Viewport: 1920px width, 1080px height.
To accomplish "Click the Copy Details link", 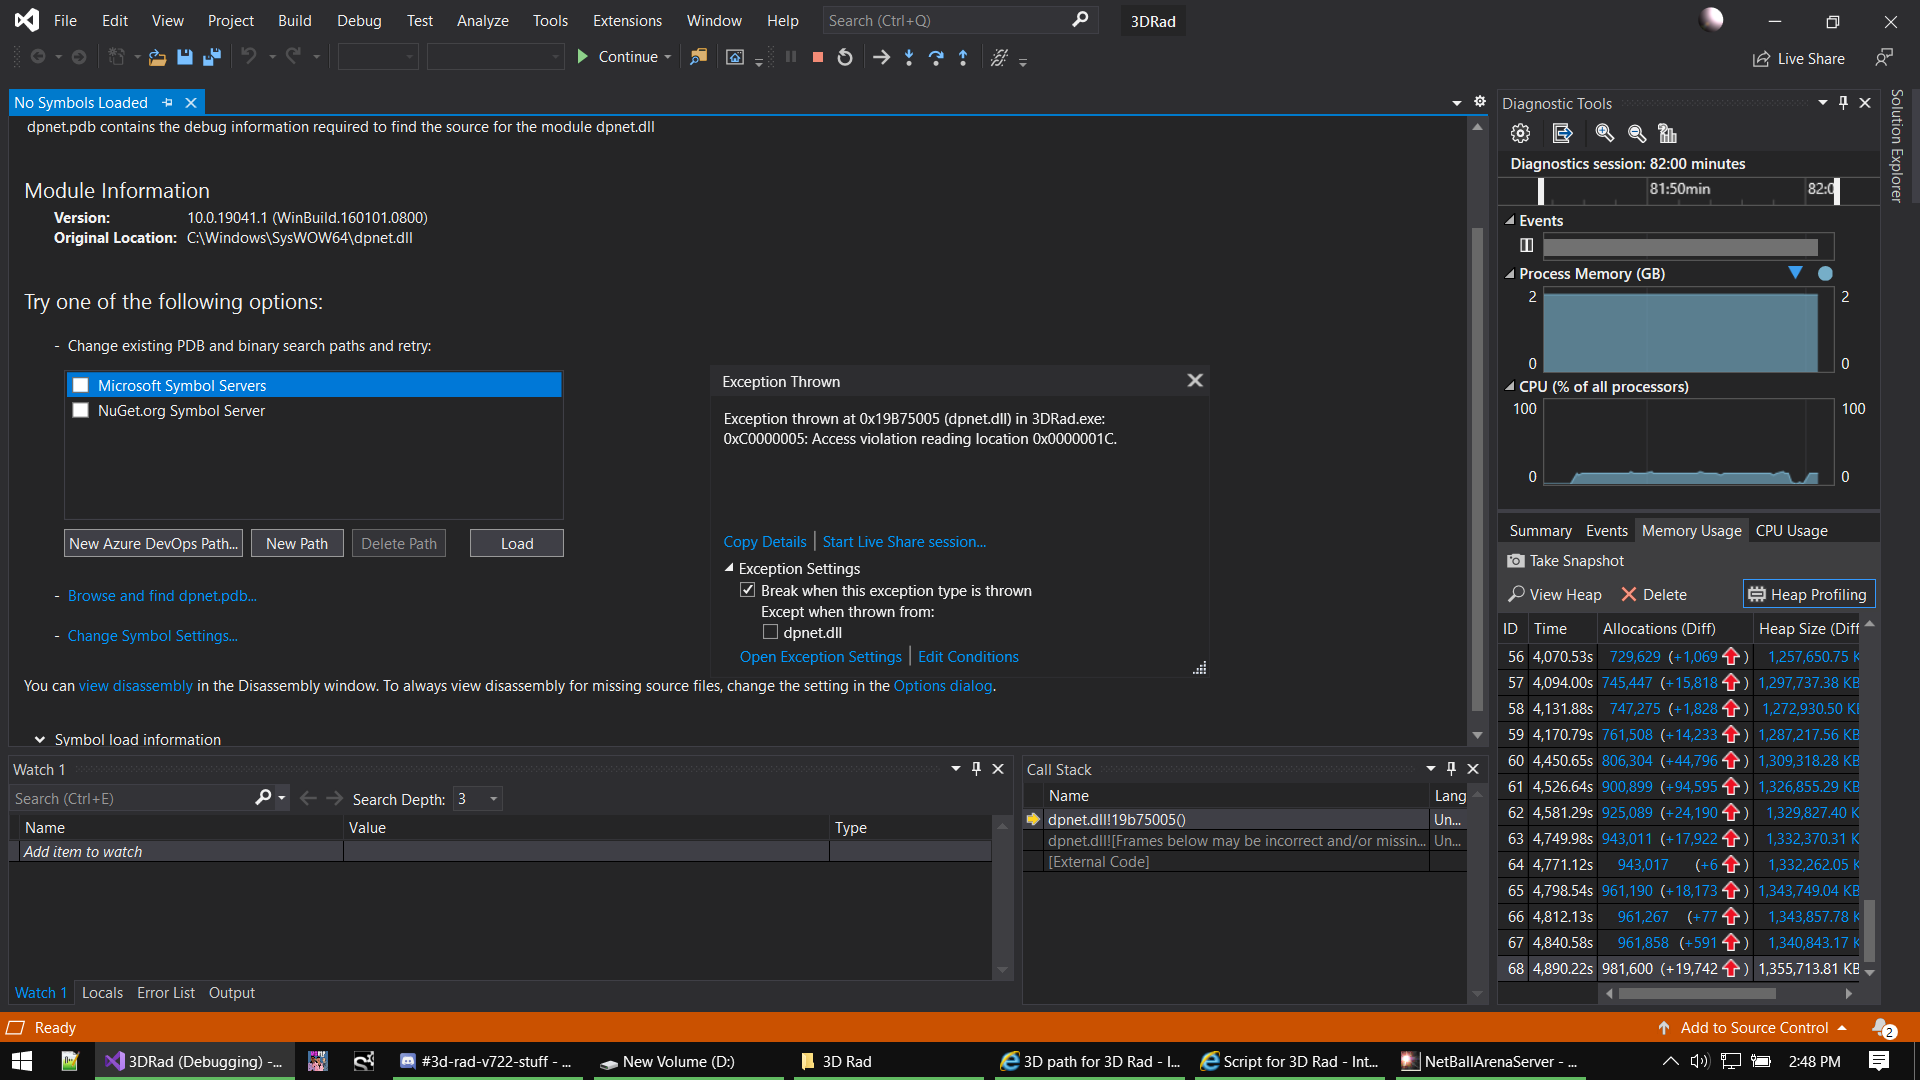I will (764, 542).
